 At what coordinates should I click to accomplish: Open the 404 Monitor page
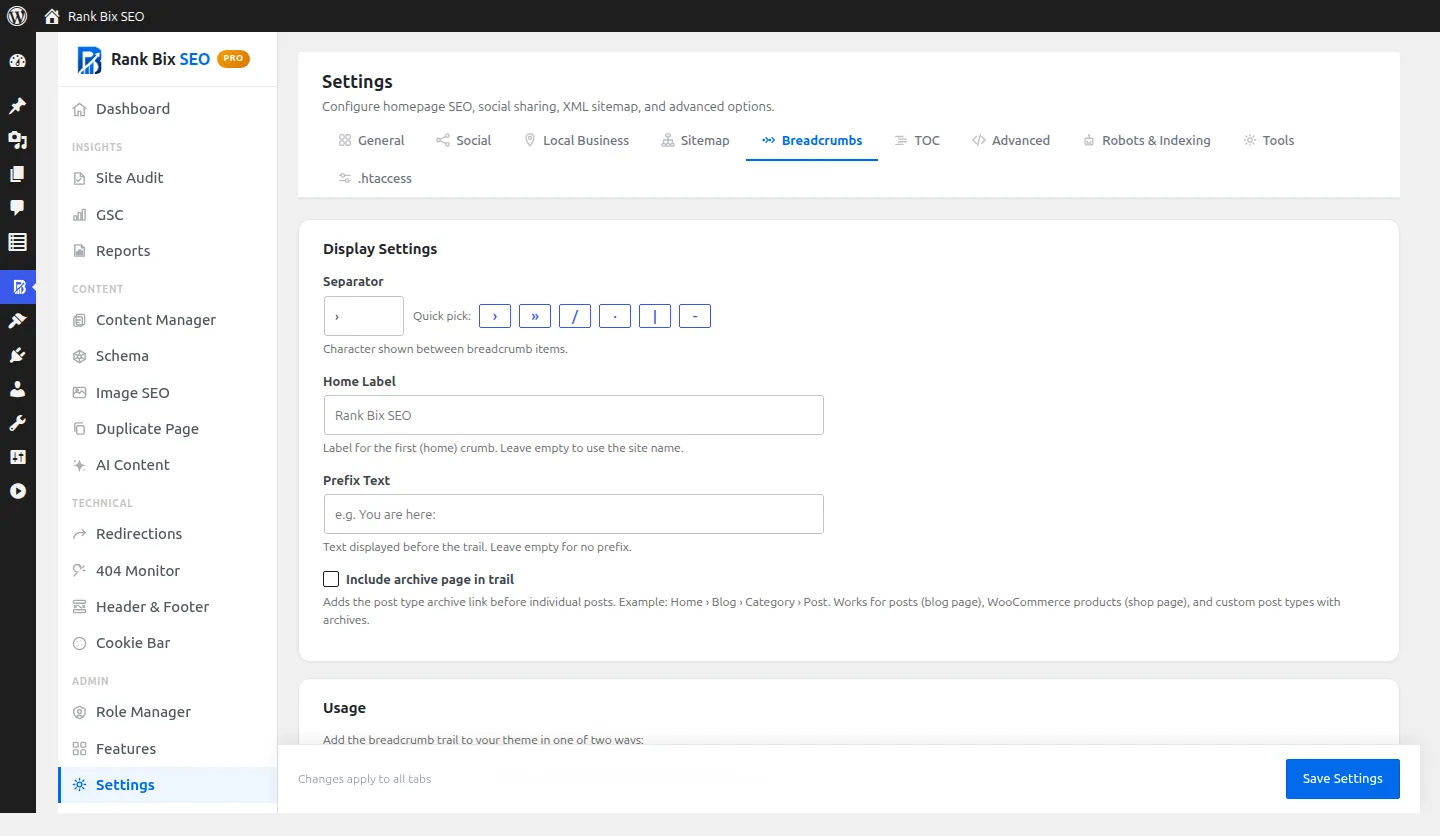click(x=167, y=571)
